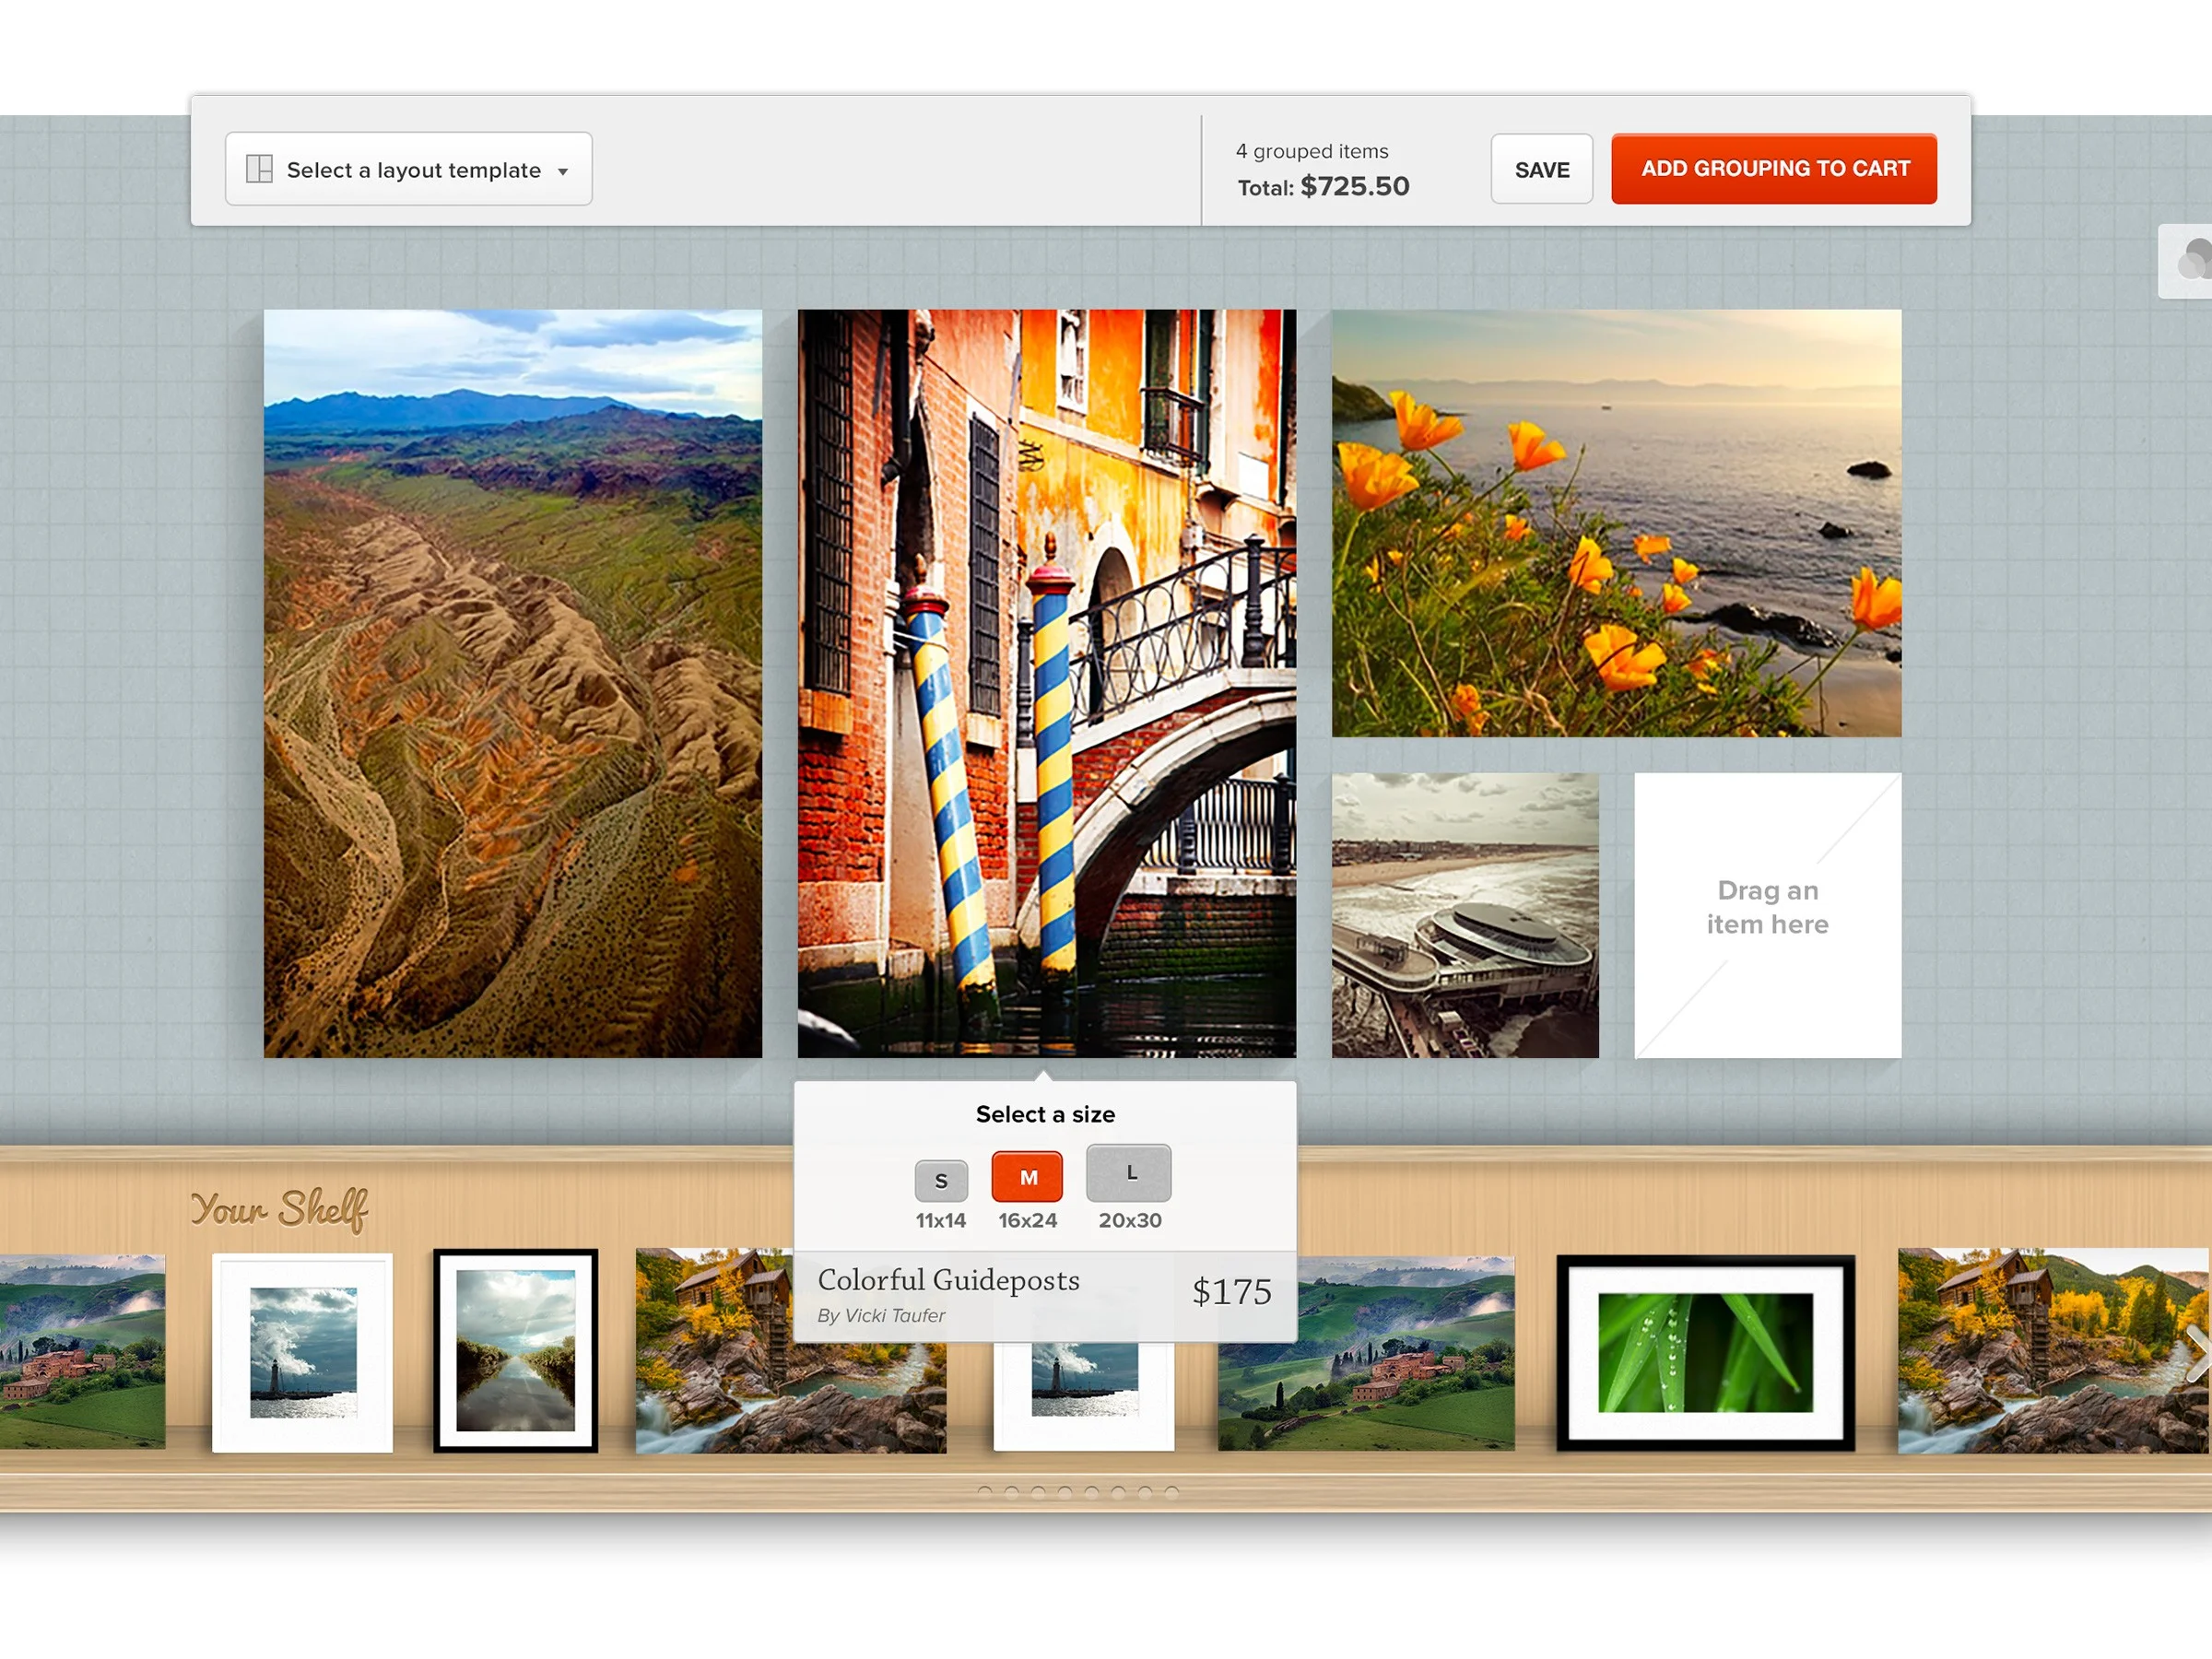
Task: Select the large L 20x30 size
Action: coord(1129,1173)
